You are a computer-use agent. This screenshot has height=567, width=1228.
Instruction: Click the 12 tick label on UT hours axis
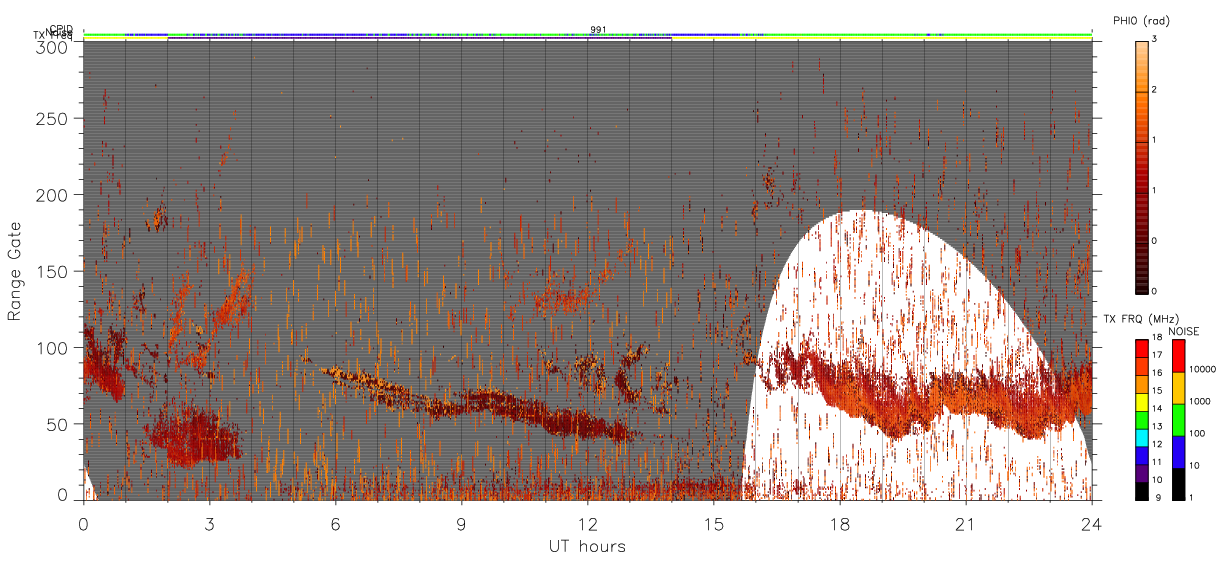[x=588, y=524]
